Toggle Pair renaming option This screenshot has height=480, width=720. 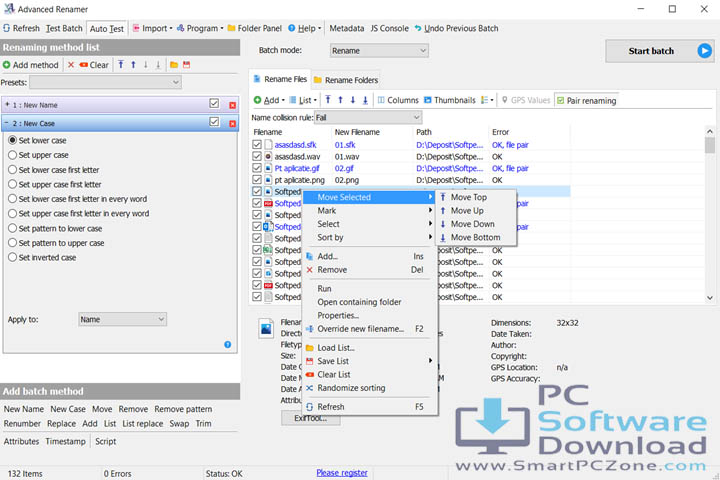pos(586,100)
